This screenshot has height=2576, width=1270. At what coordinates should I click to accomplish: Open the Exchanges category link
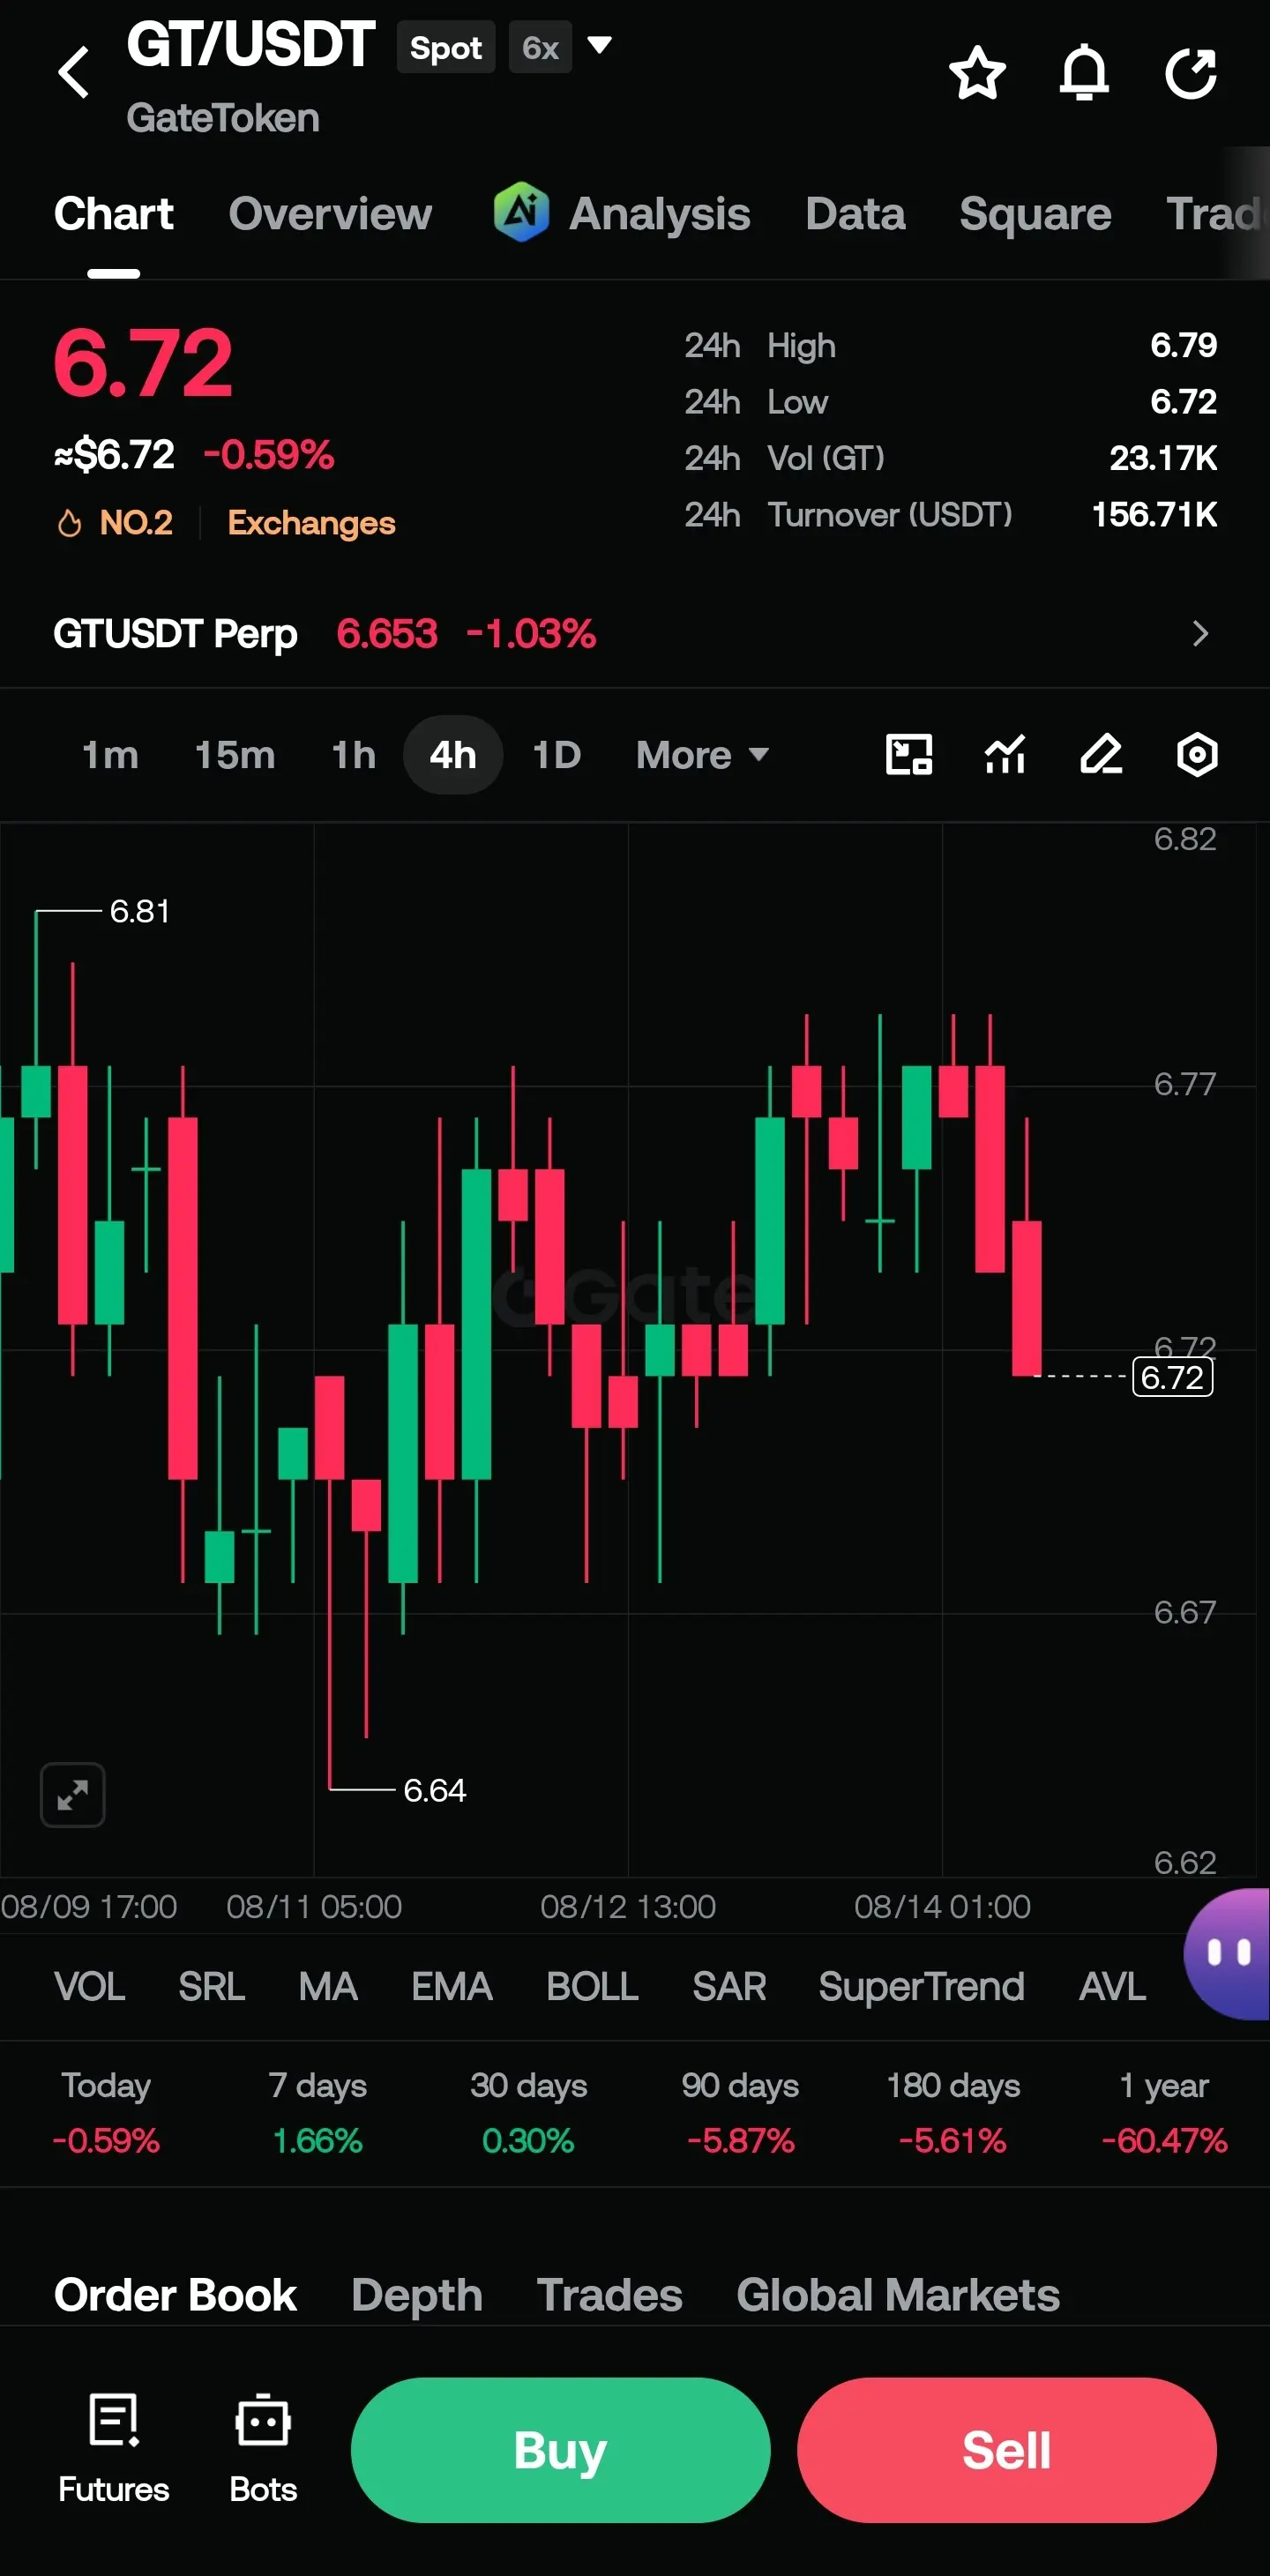312,523
